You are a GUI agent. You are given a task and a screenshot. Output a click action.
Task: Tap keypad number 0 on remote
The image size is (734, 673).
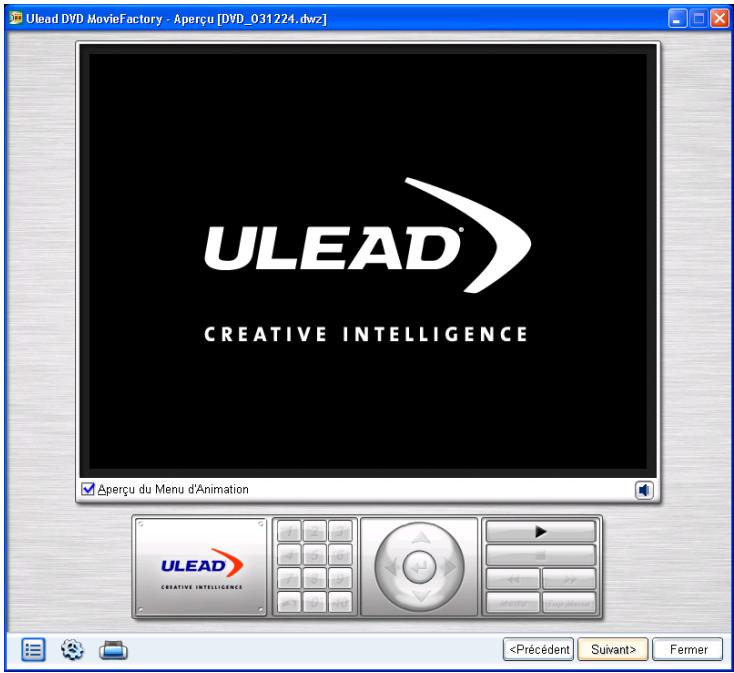coord(315,602)
